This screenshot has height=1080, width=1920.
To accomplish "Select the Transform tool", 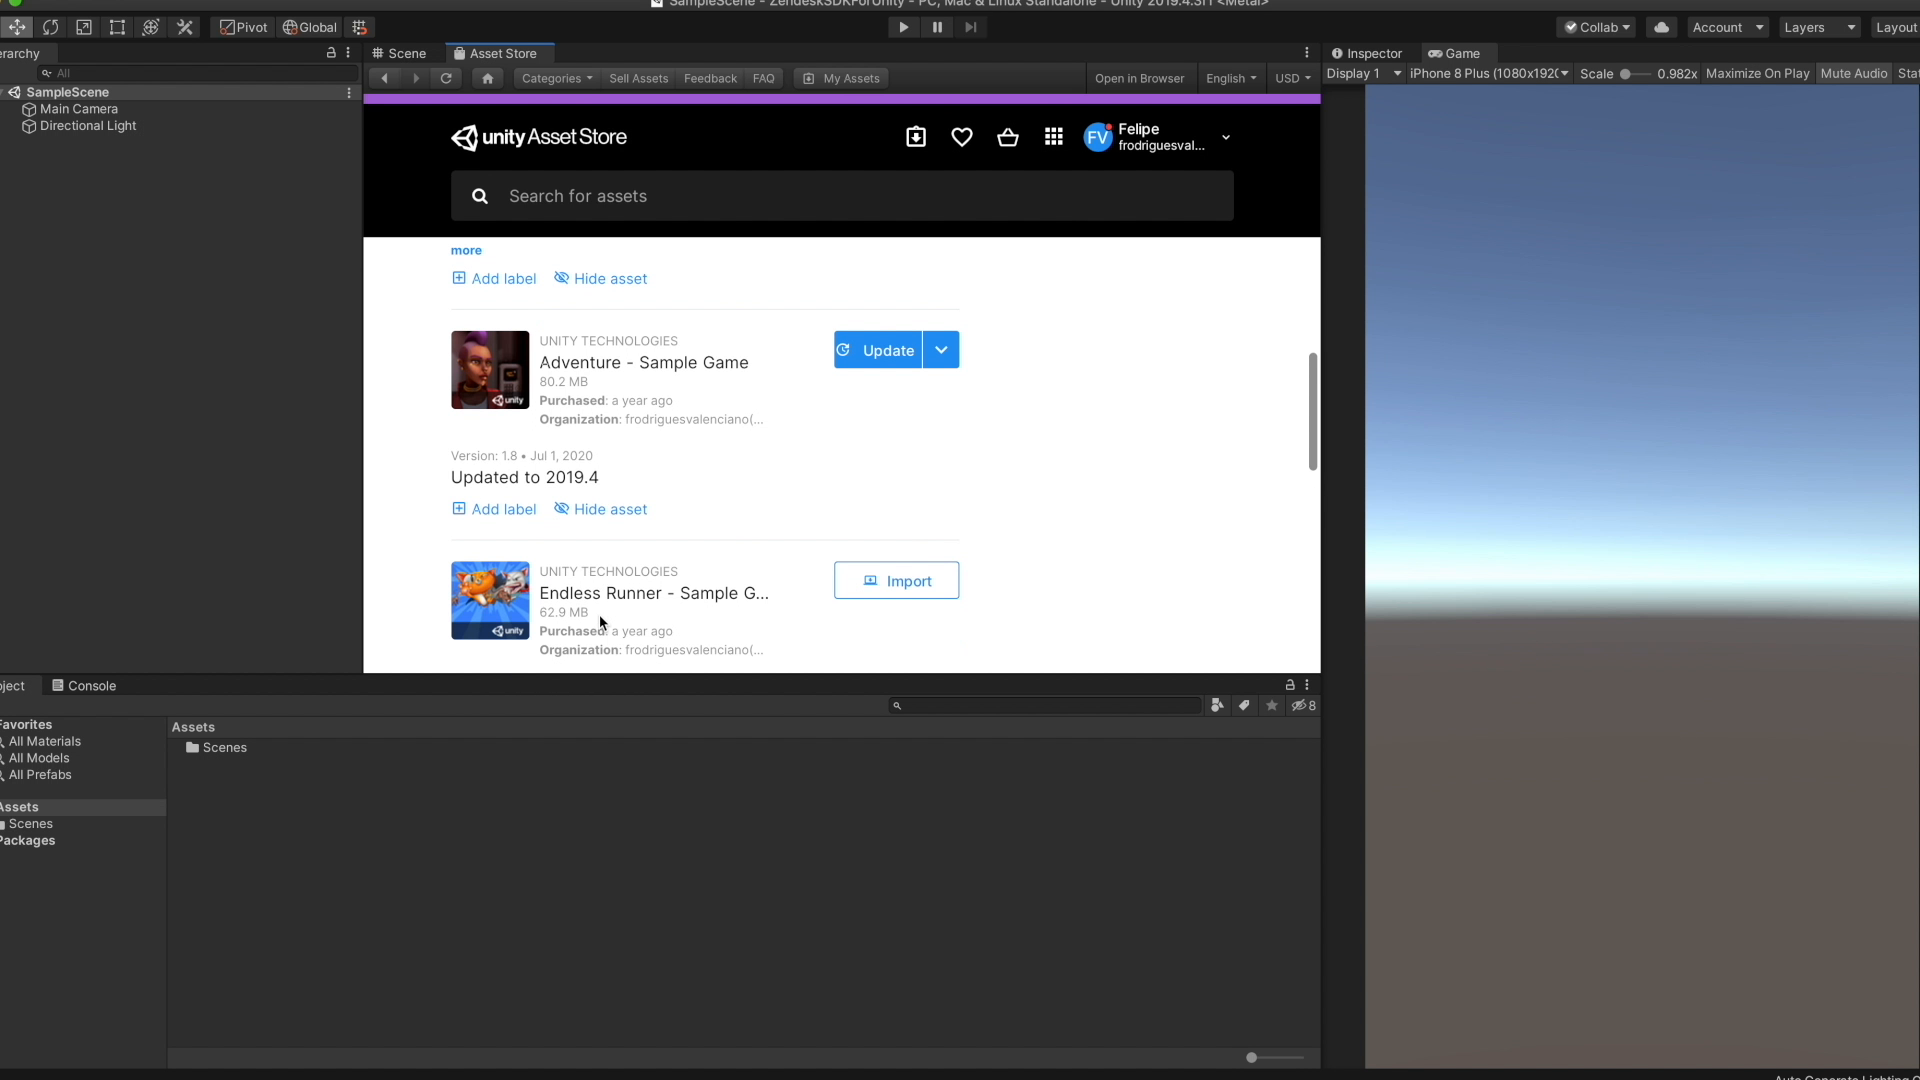I will click(x=151, y=27).
